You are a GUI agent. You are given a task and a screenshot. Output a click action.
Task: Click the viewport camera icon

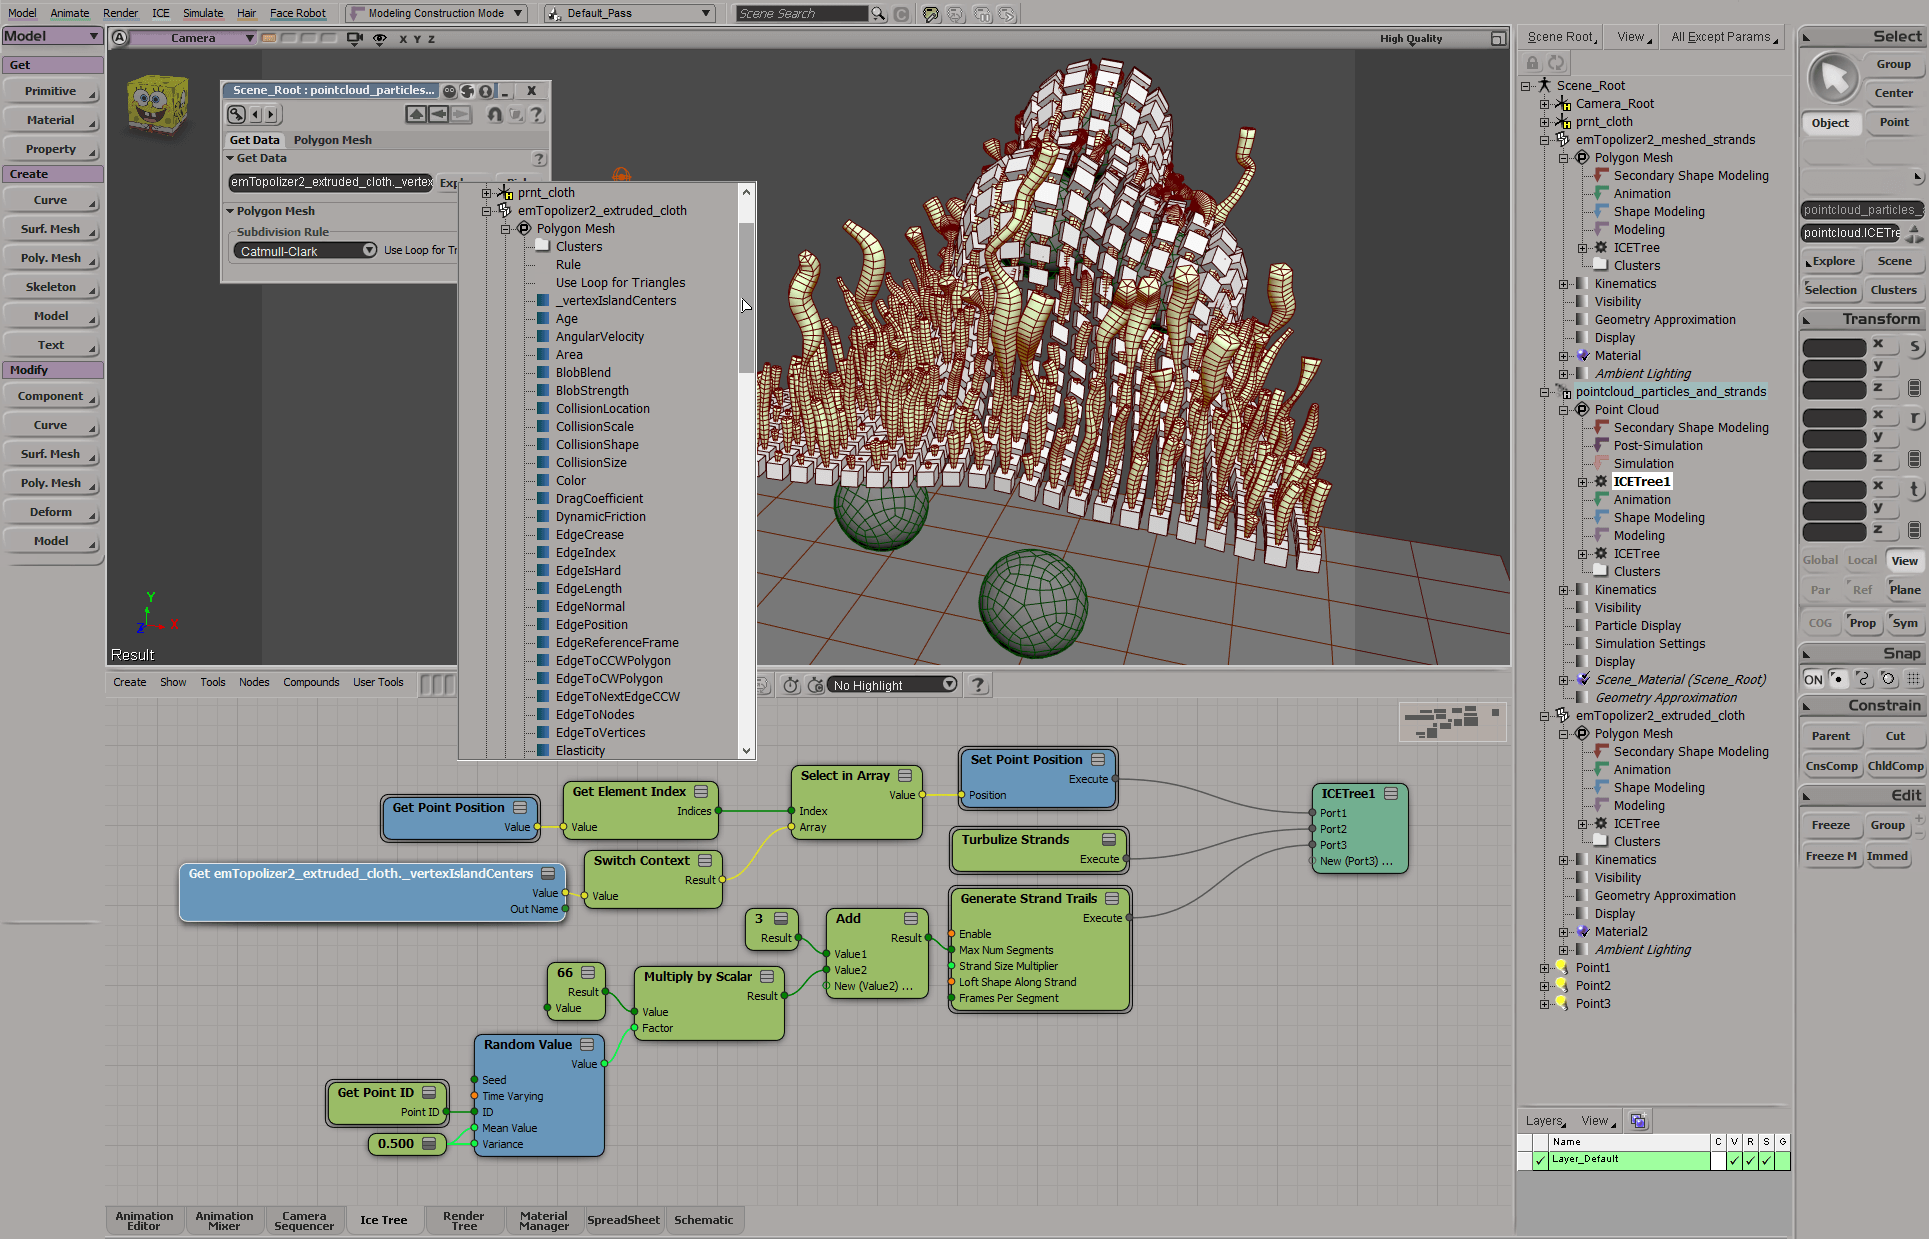354,39
